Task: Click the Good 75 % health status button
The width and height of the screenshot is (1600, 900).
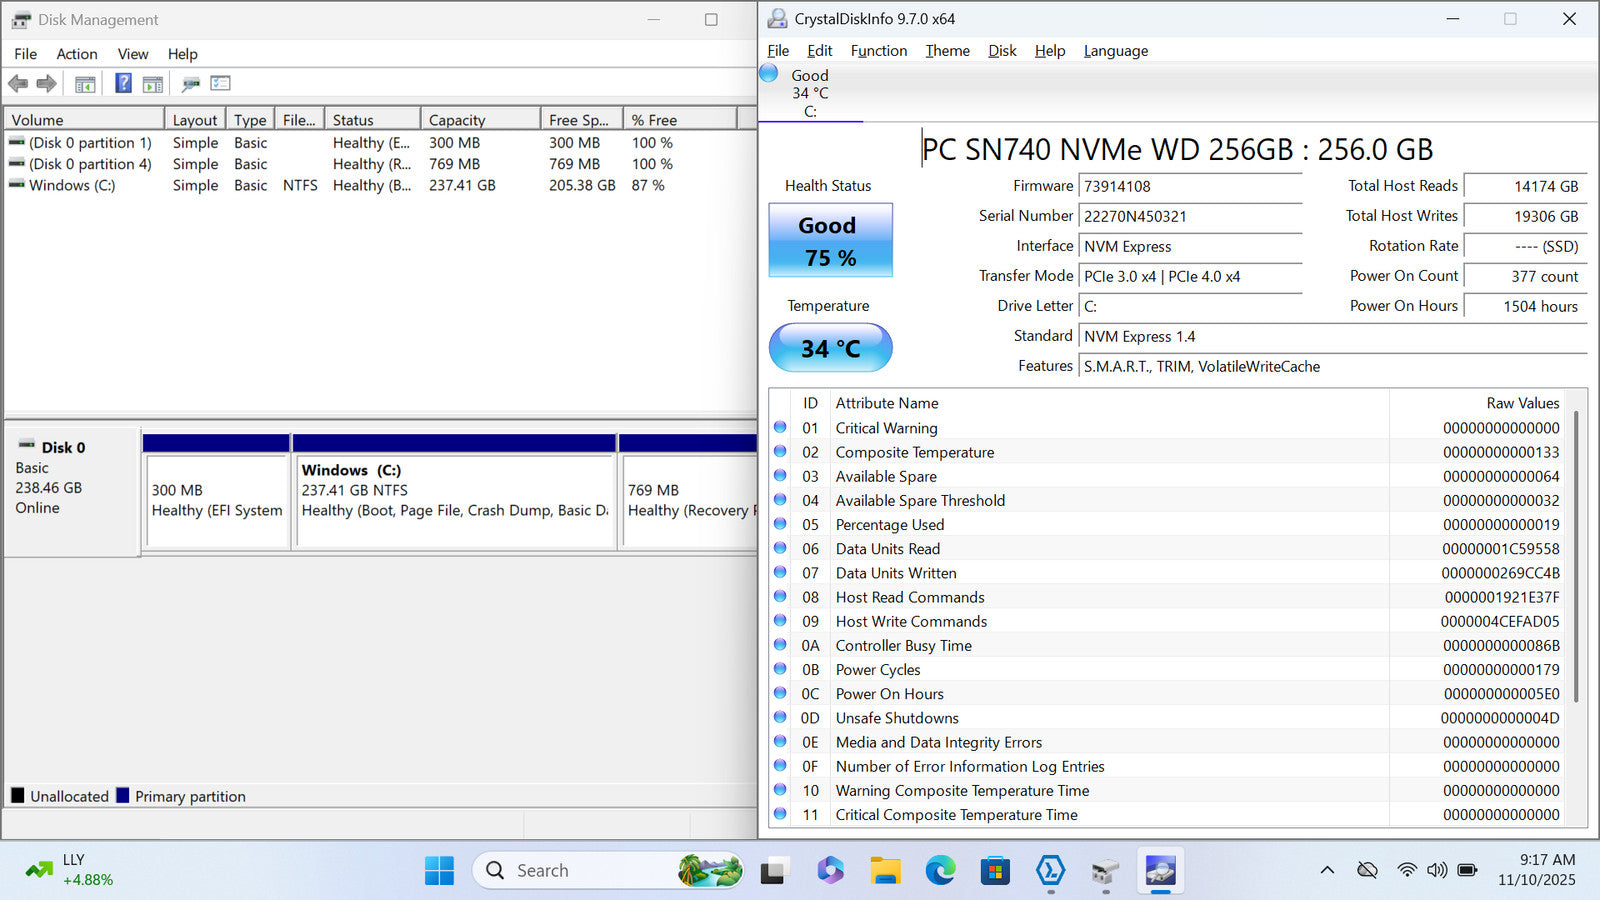Action: pyautogui.click(x=830, y=241)
